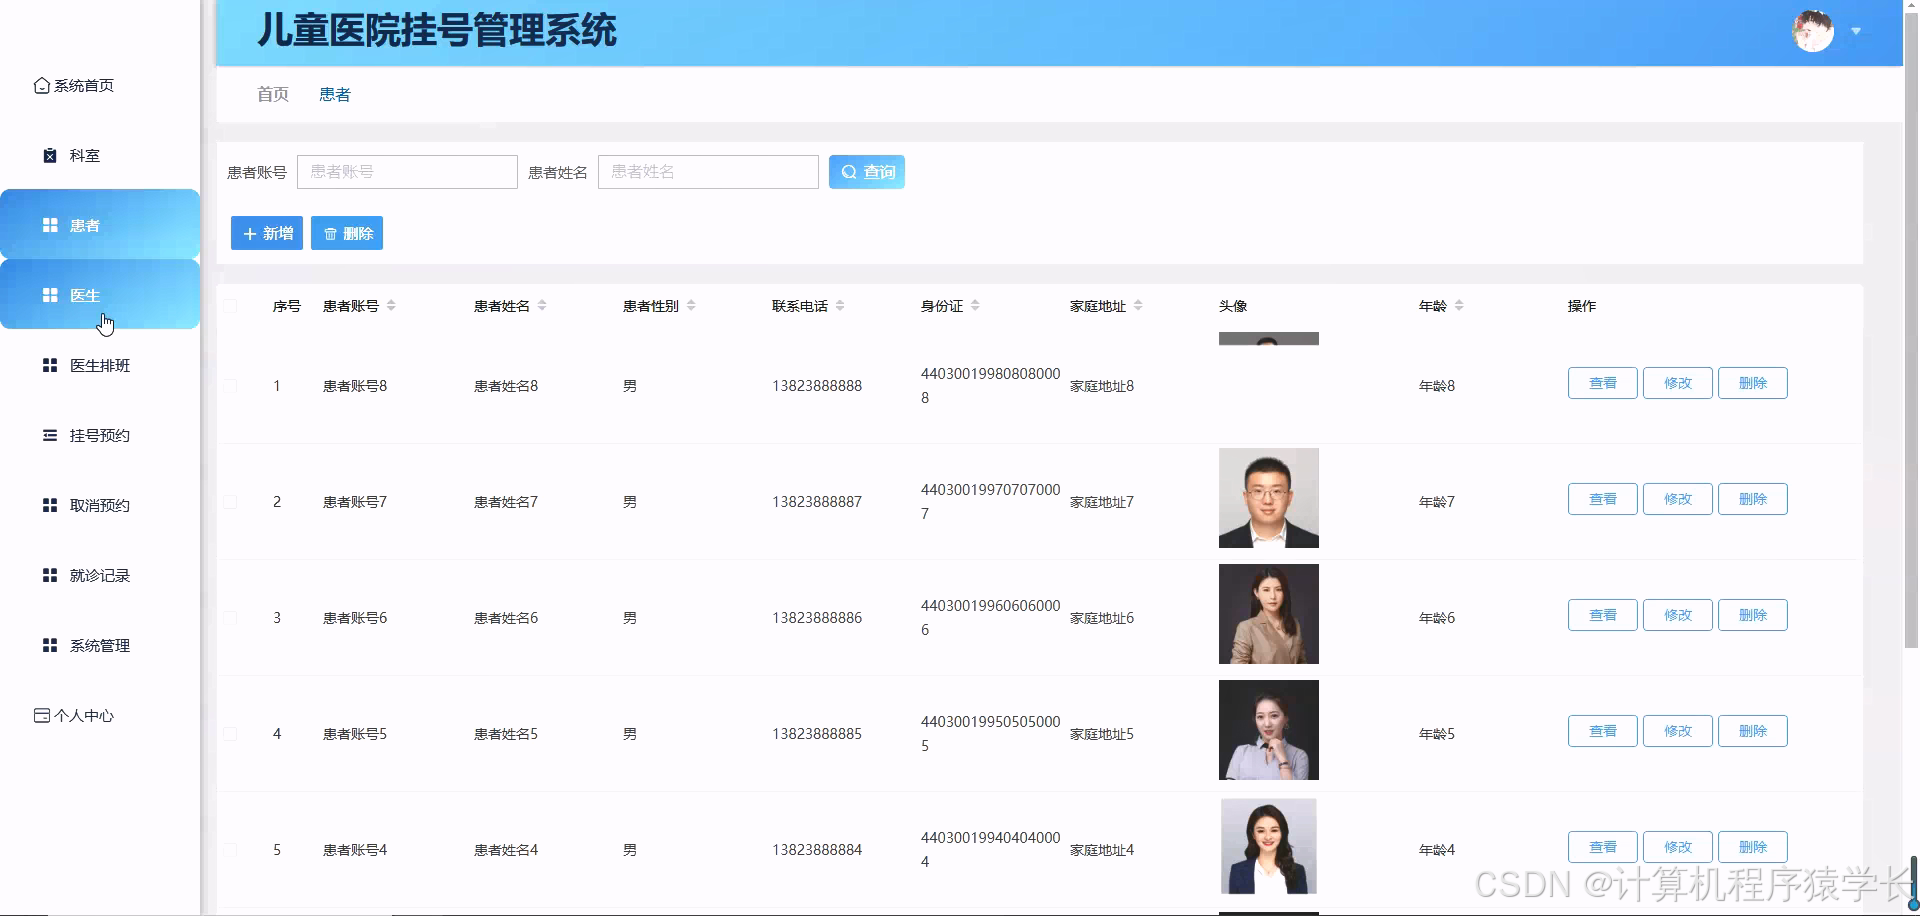Open 系统首页 via the home icon

pos(41,85)
